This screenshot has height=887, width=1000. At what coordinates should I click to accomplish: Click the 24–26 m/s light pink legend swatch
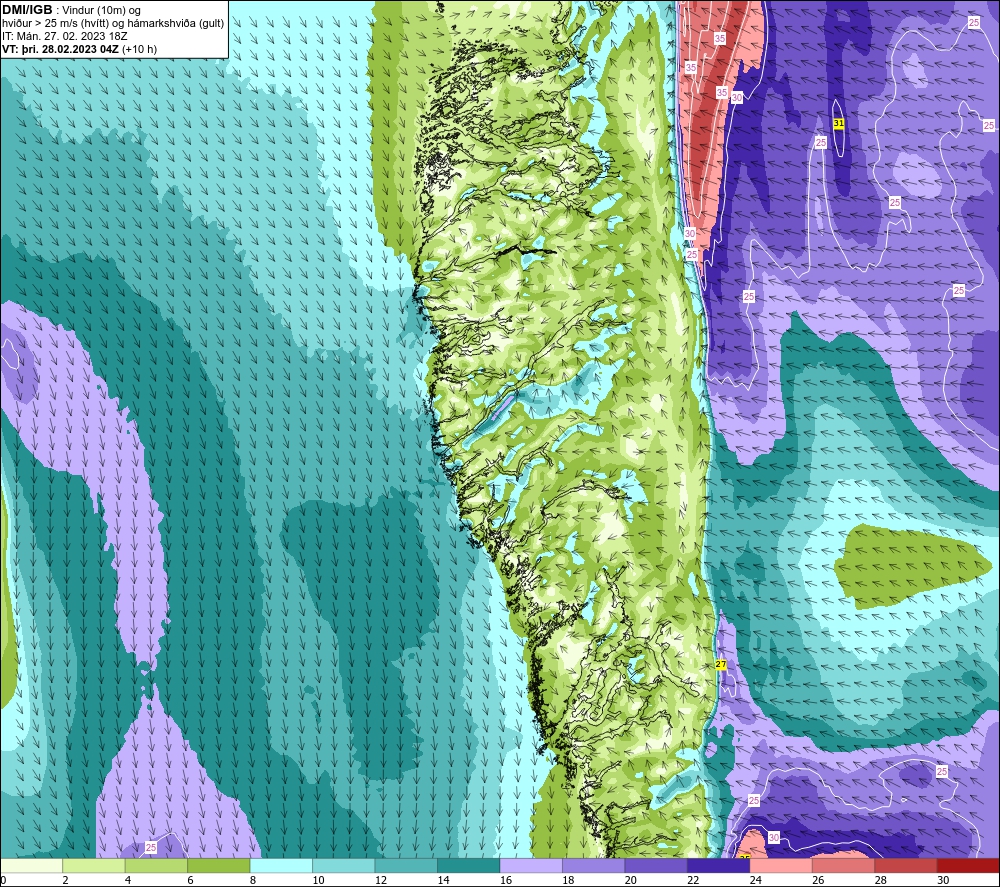[781, 866]
